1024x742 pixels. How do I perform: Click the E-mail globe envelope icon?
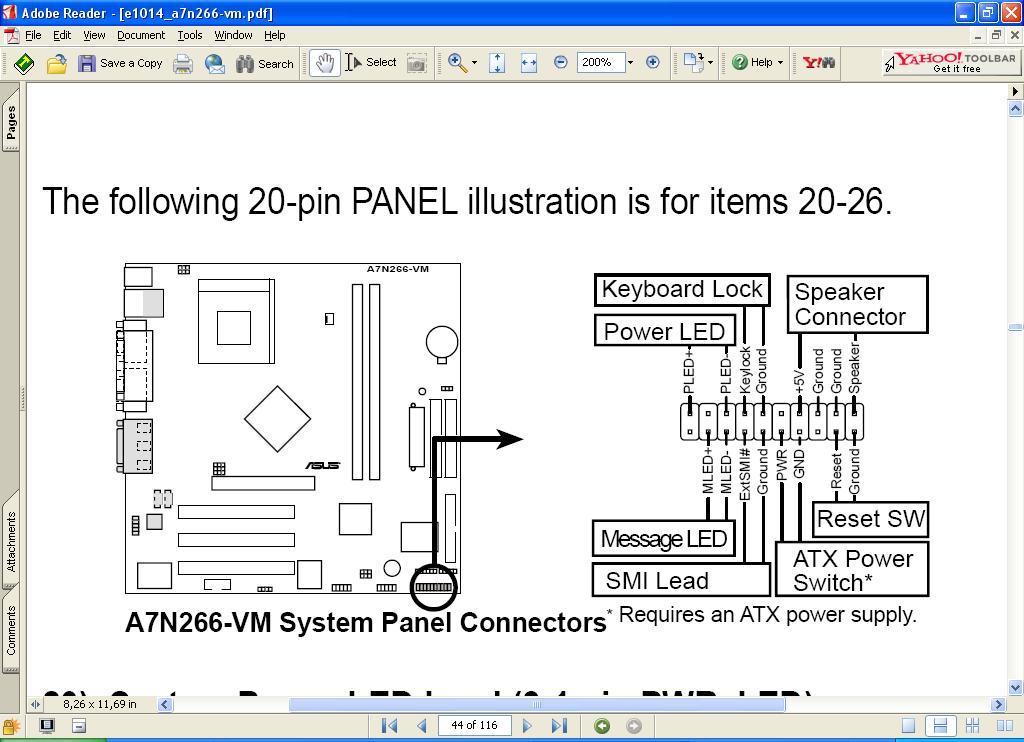[215, 63]
